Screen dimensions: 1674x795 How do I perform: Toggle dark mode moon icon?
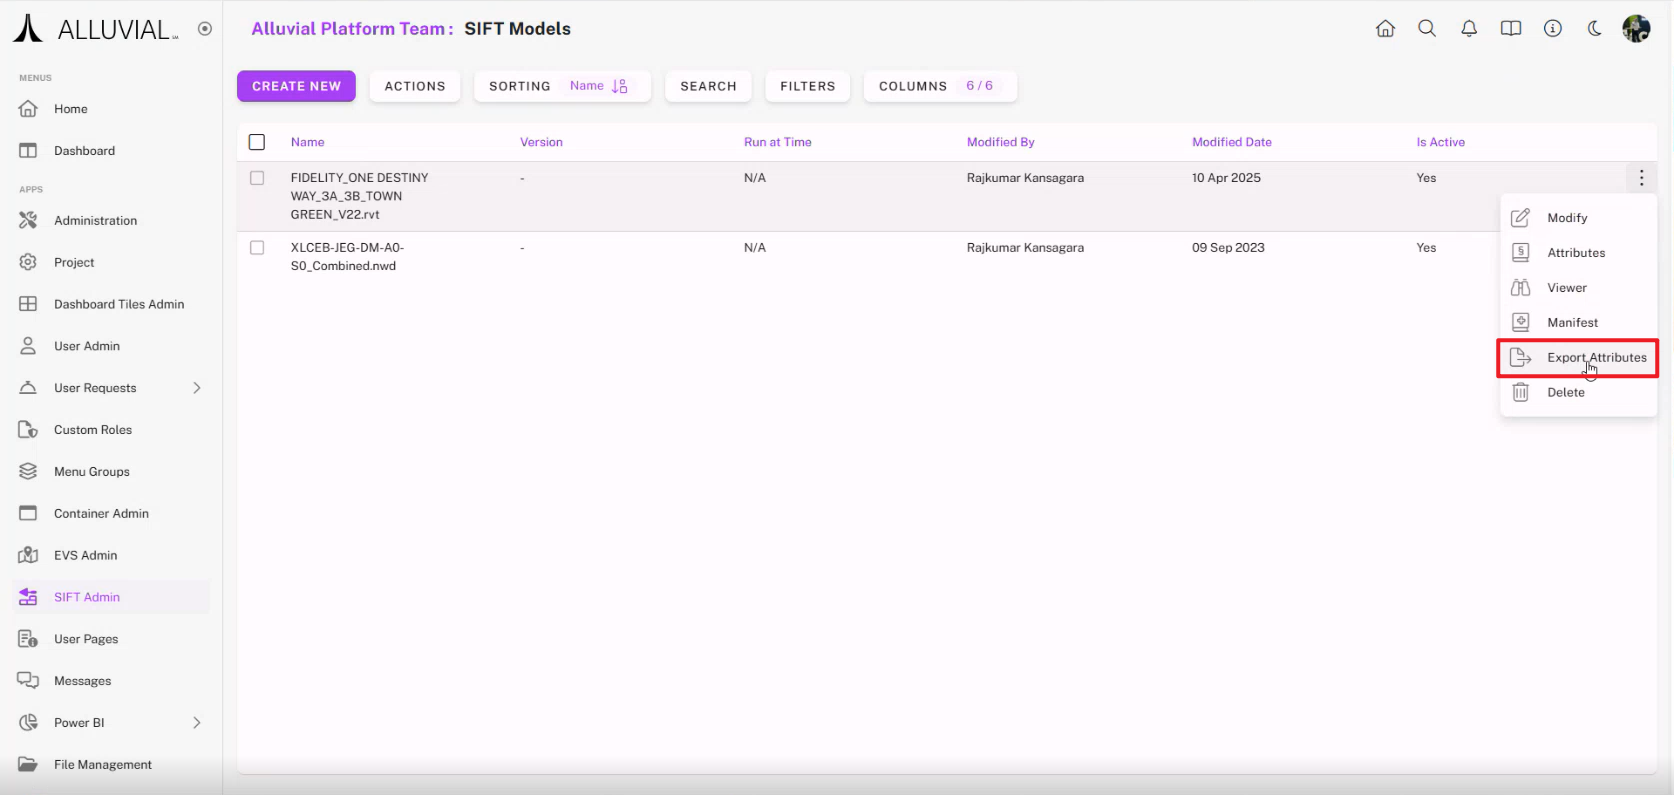click(1595, 29)
